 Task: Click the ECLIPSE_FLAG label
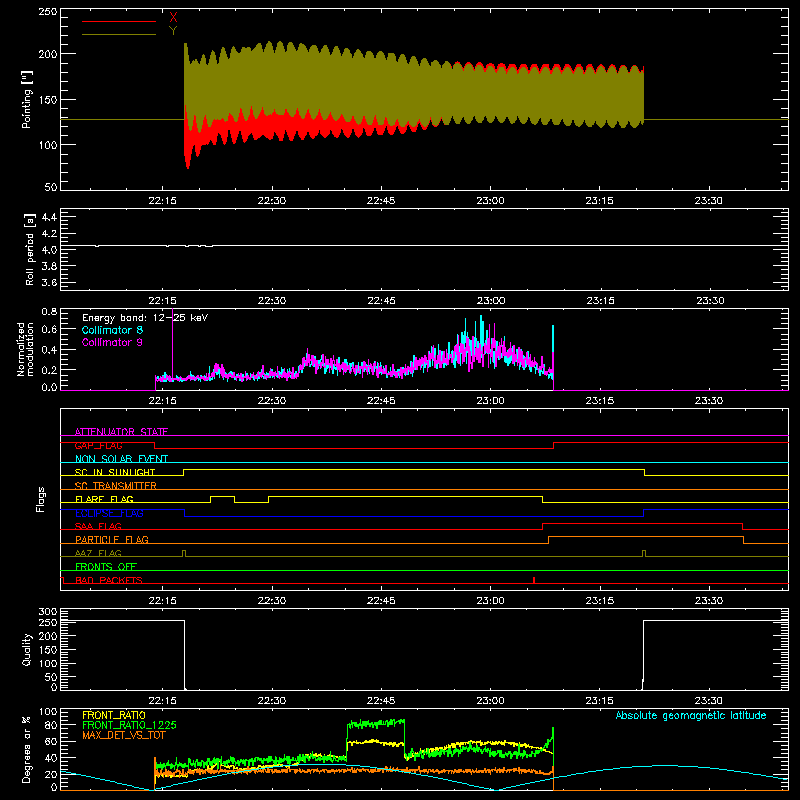point(109,513)
